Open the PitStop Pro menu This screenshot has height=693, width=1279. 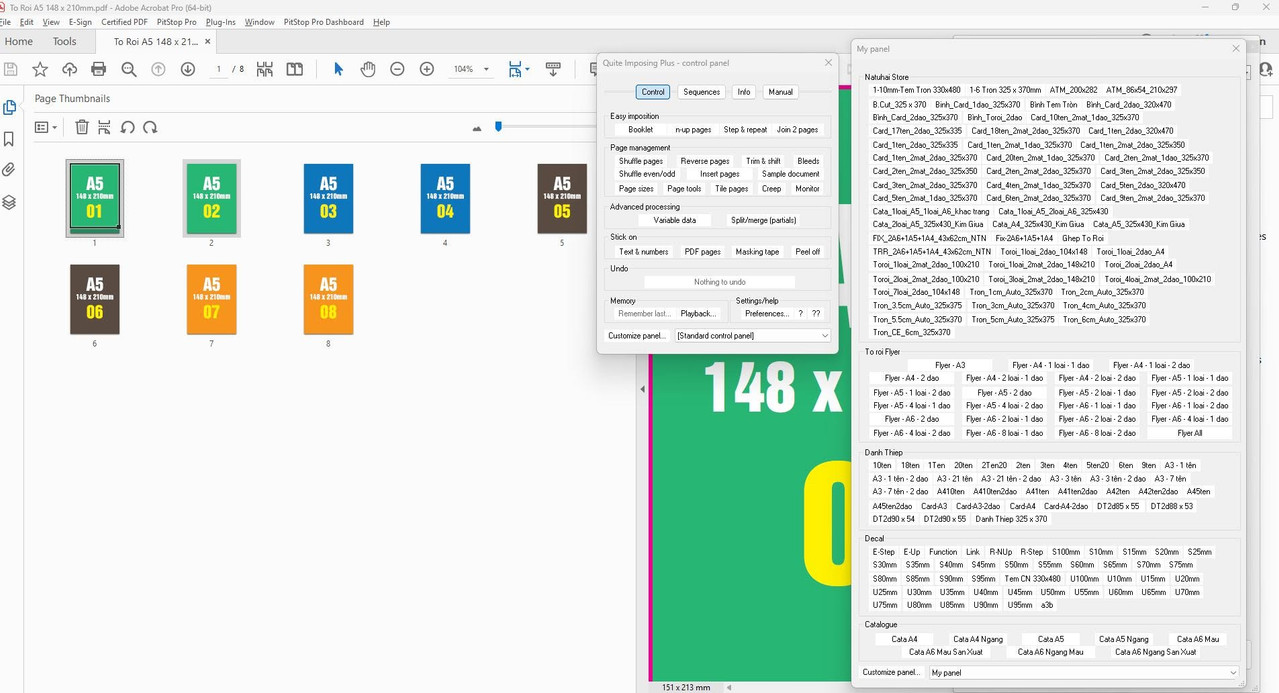click(177, 22)
